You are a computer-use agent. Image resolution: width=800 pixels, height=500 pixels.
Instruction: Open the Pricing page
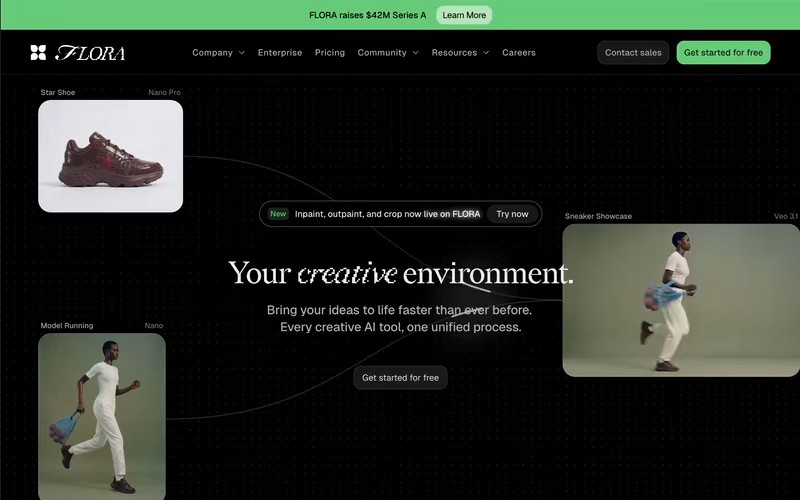pyautogui.click(x=330, y=53)
